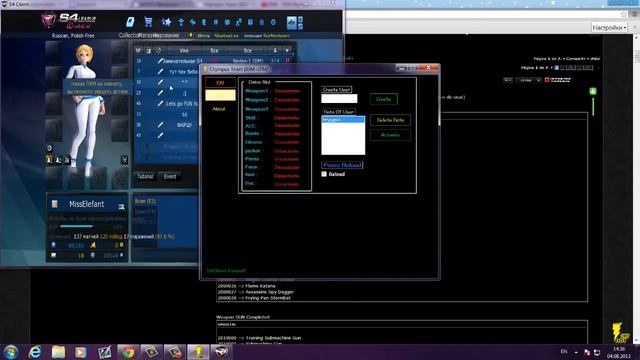
Task: Toggle the Reload checkbox
Action: click(324, 174)
